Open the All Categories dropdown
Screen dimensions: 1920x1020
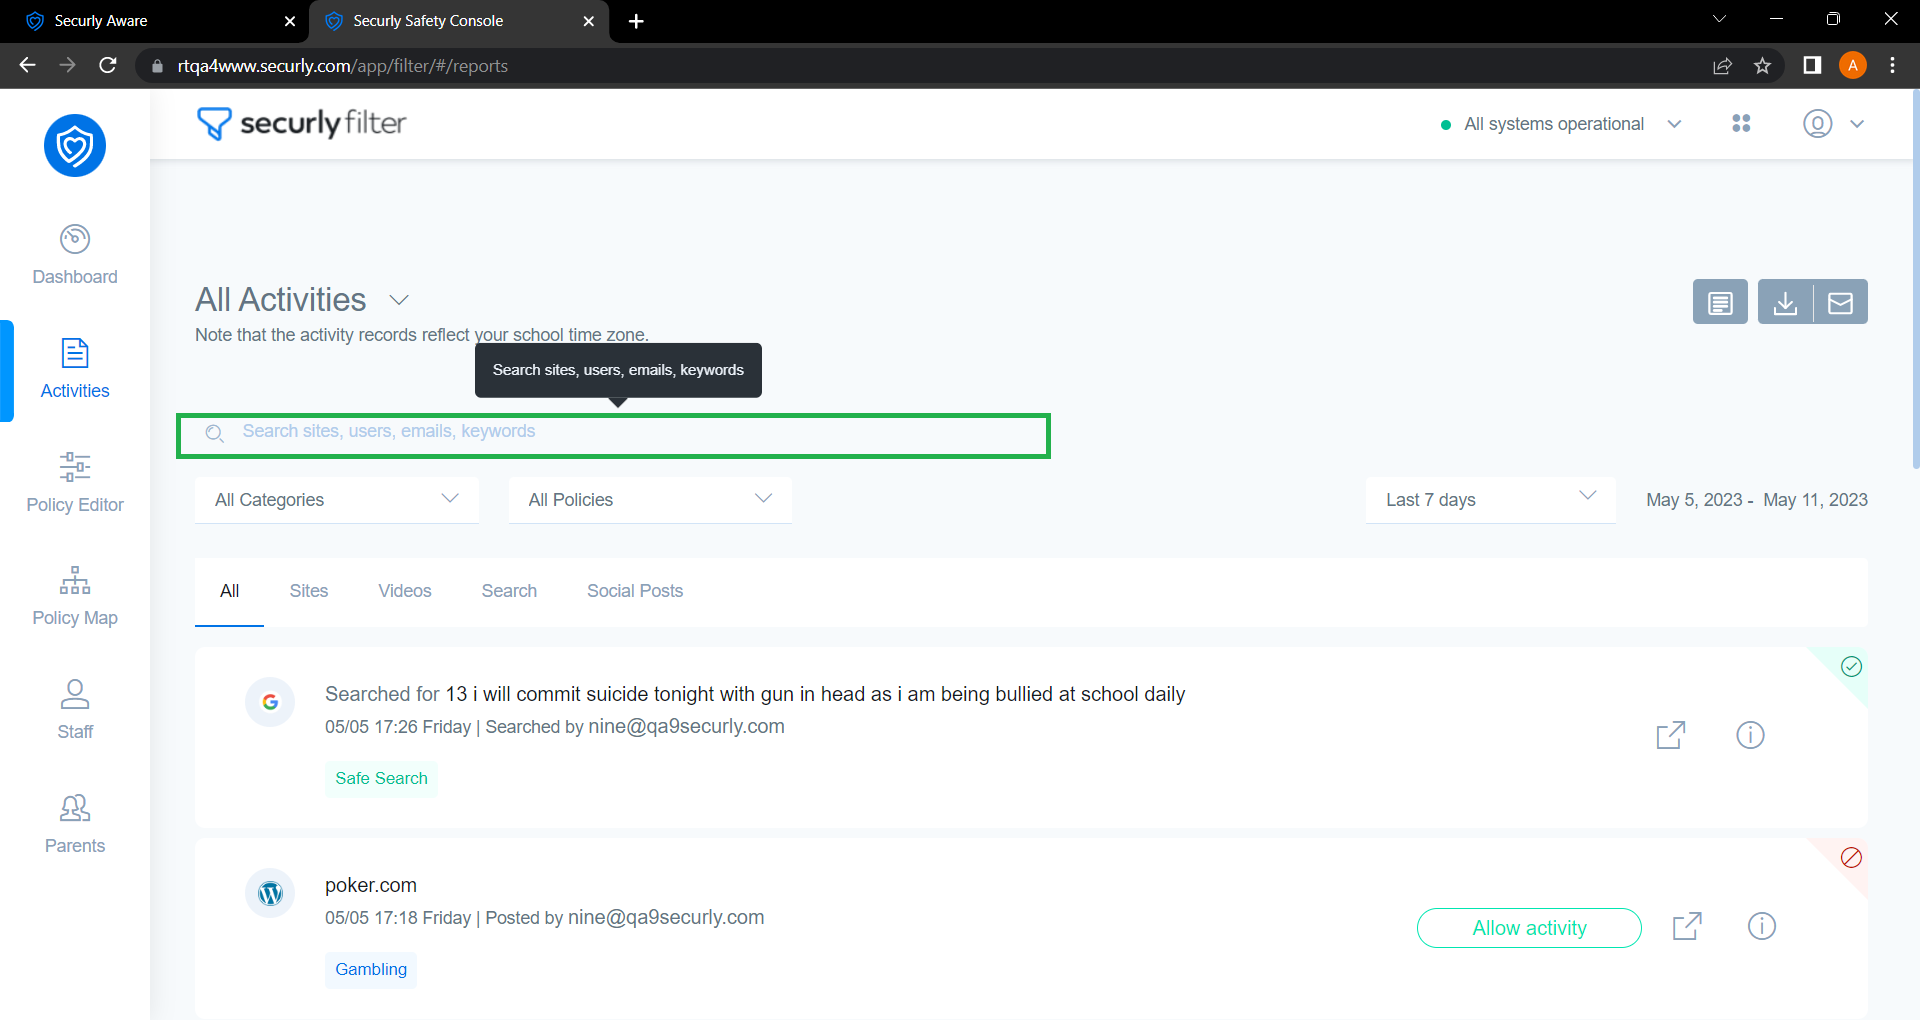click(x=337, y=500)
